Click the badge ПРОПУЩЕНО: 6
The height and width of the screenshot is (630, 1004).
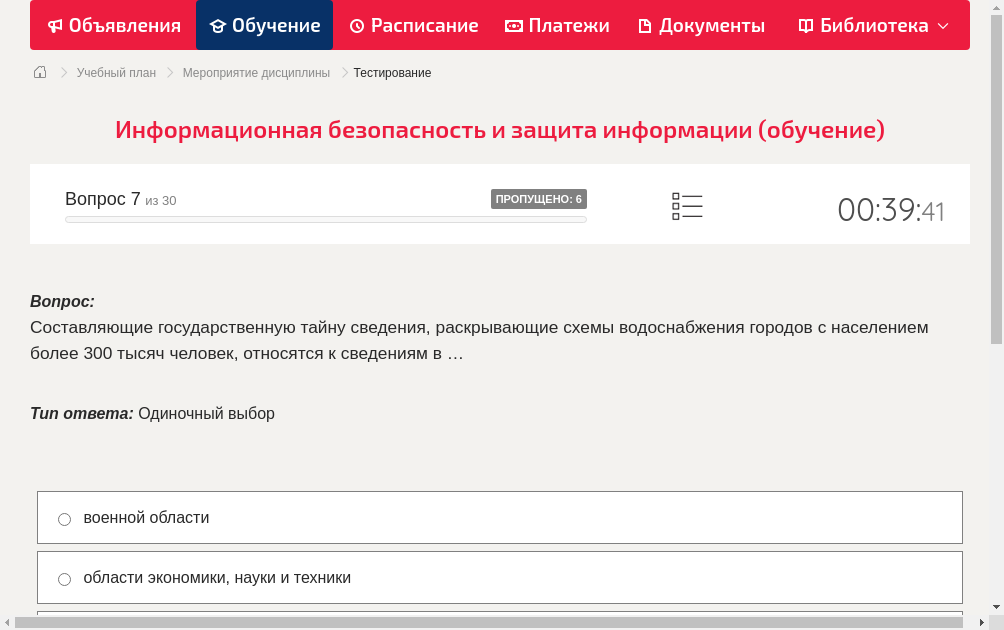point(539,199)
